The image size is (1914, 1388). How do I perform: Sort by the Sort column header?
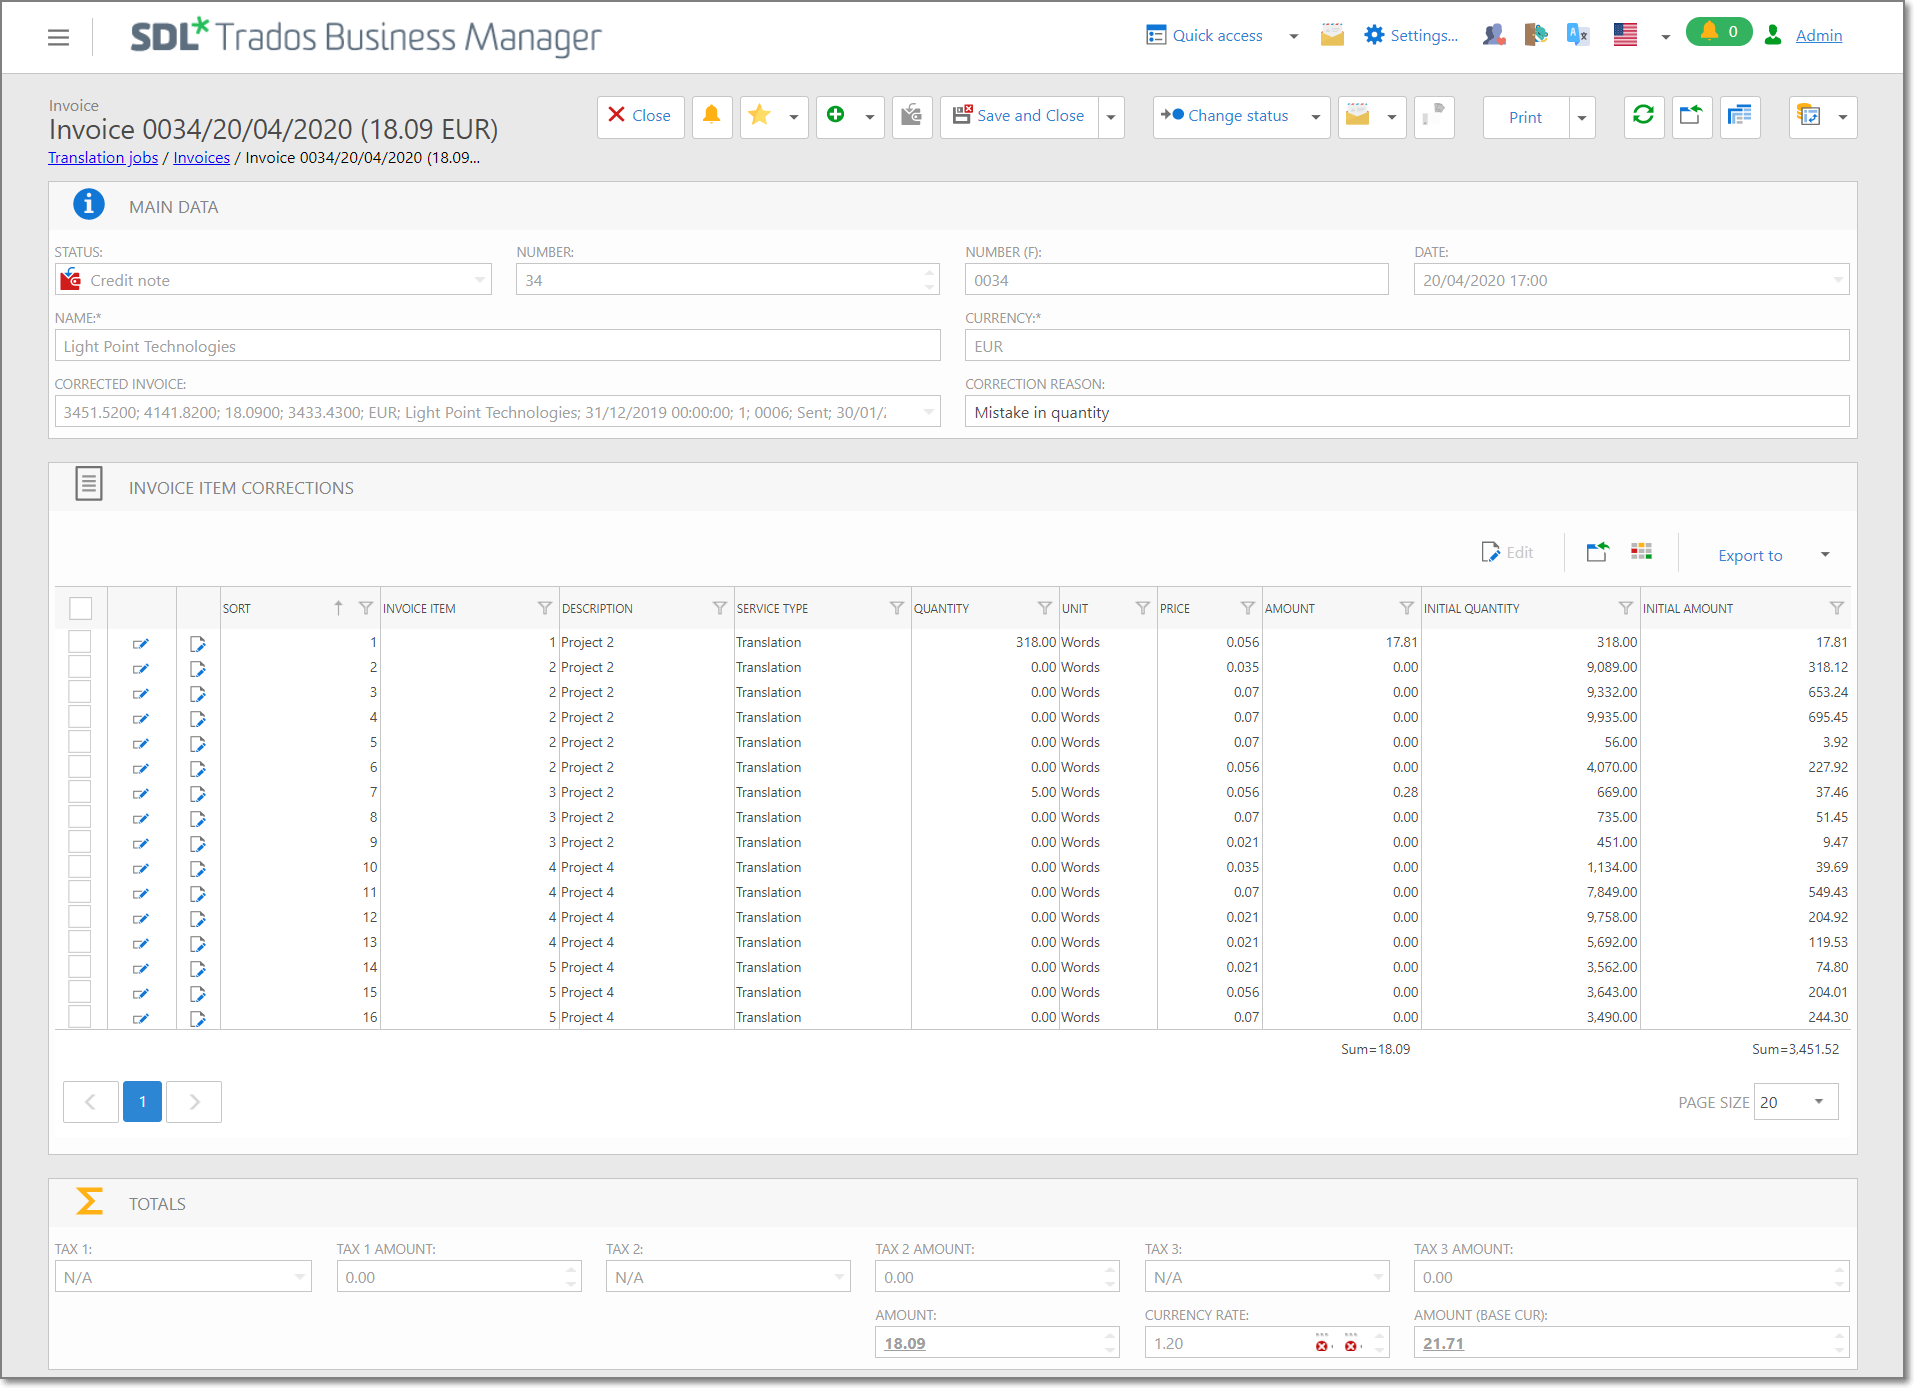click(x=237, y=608)
